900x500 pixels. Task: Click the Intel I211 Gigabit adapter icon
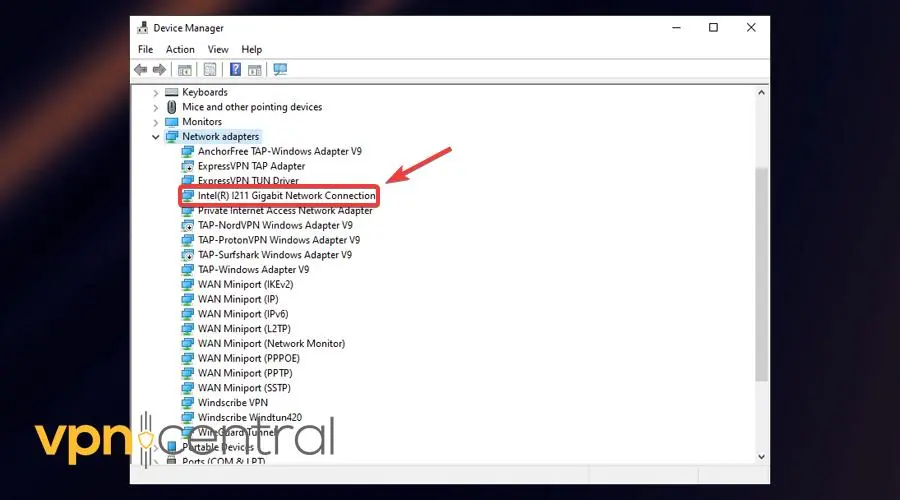[188, 196]
